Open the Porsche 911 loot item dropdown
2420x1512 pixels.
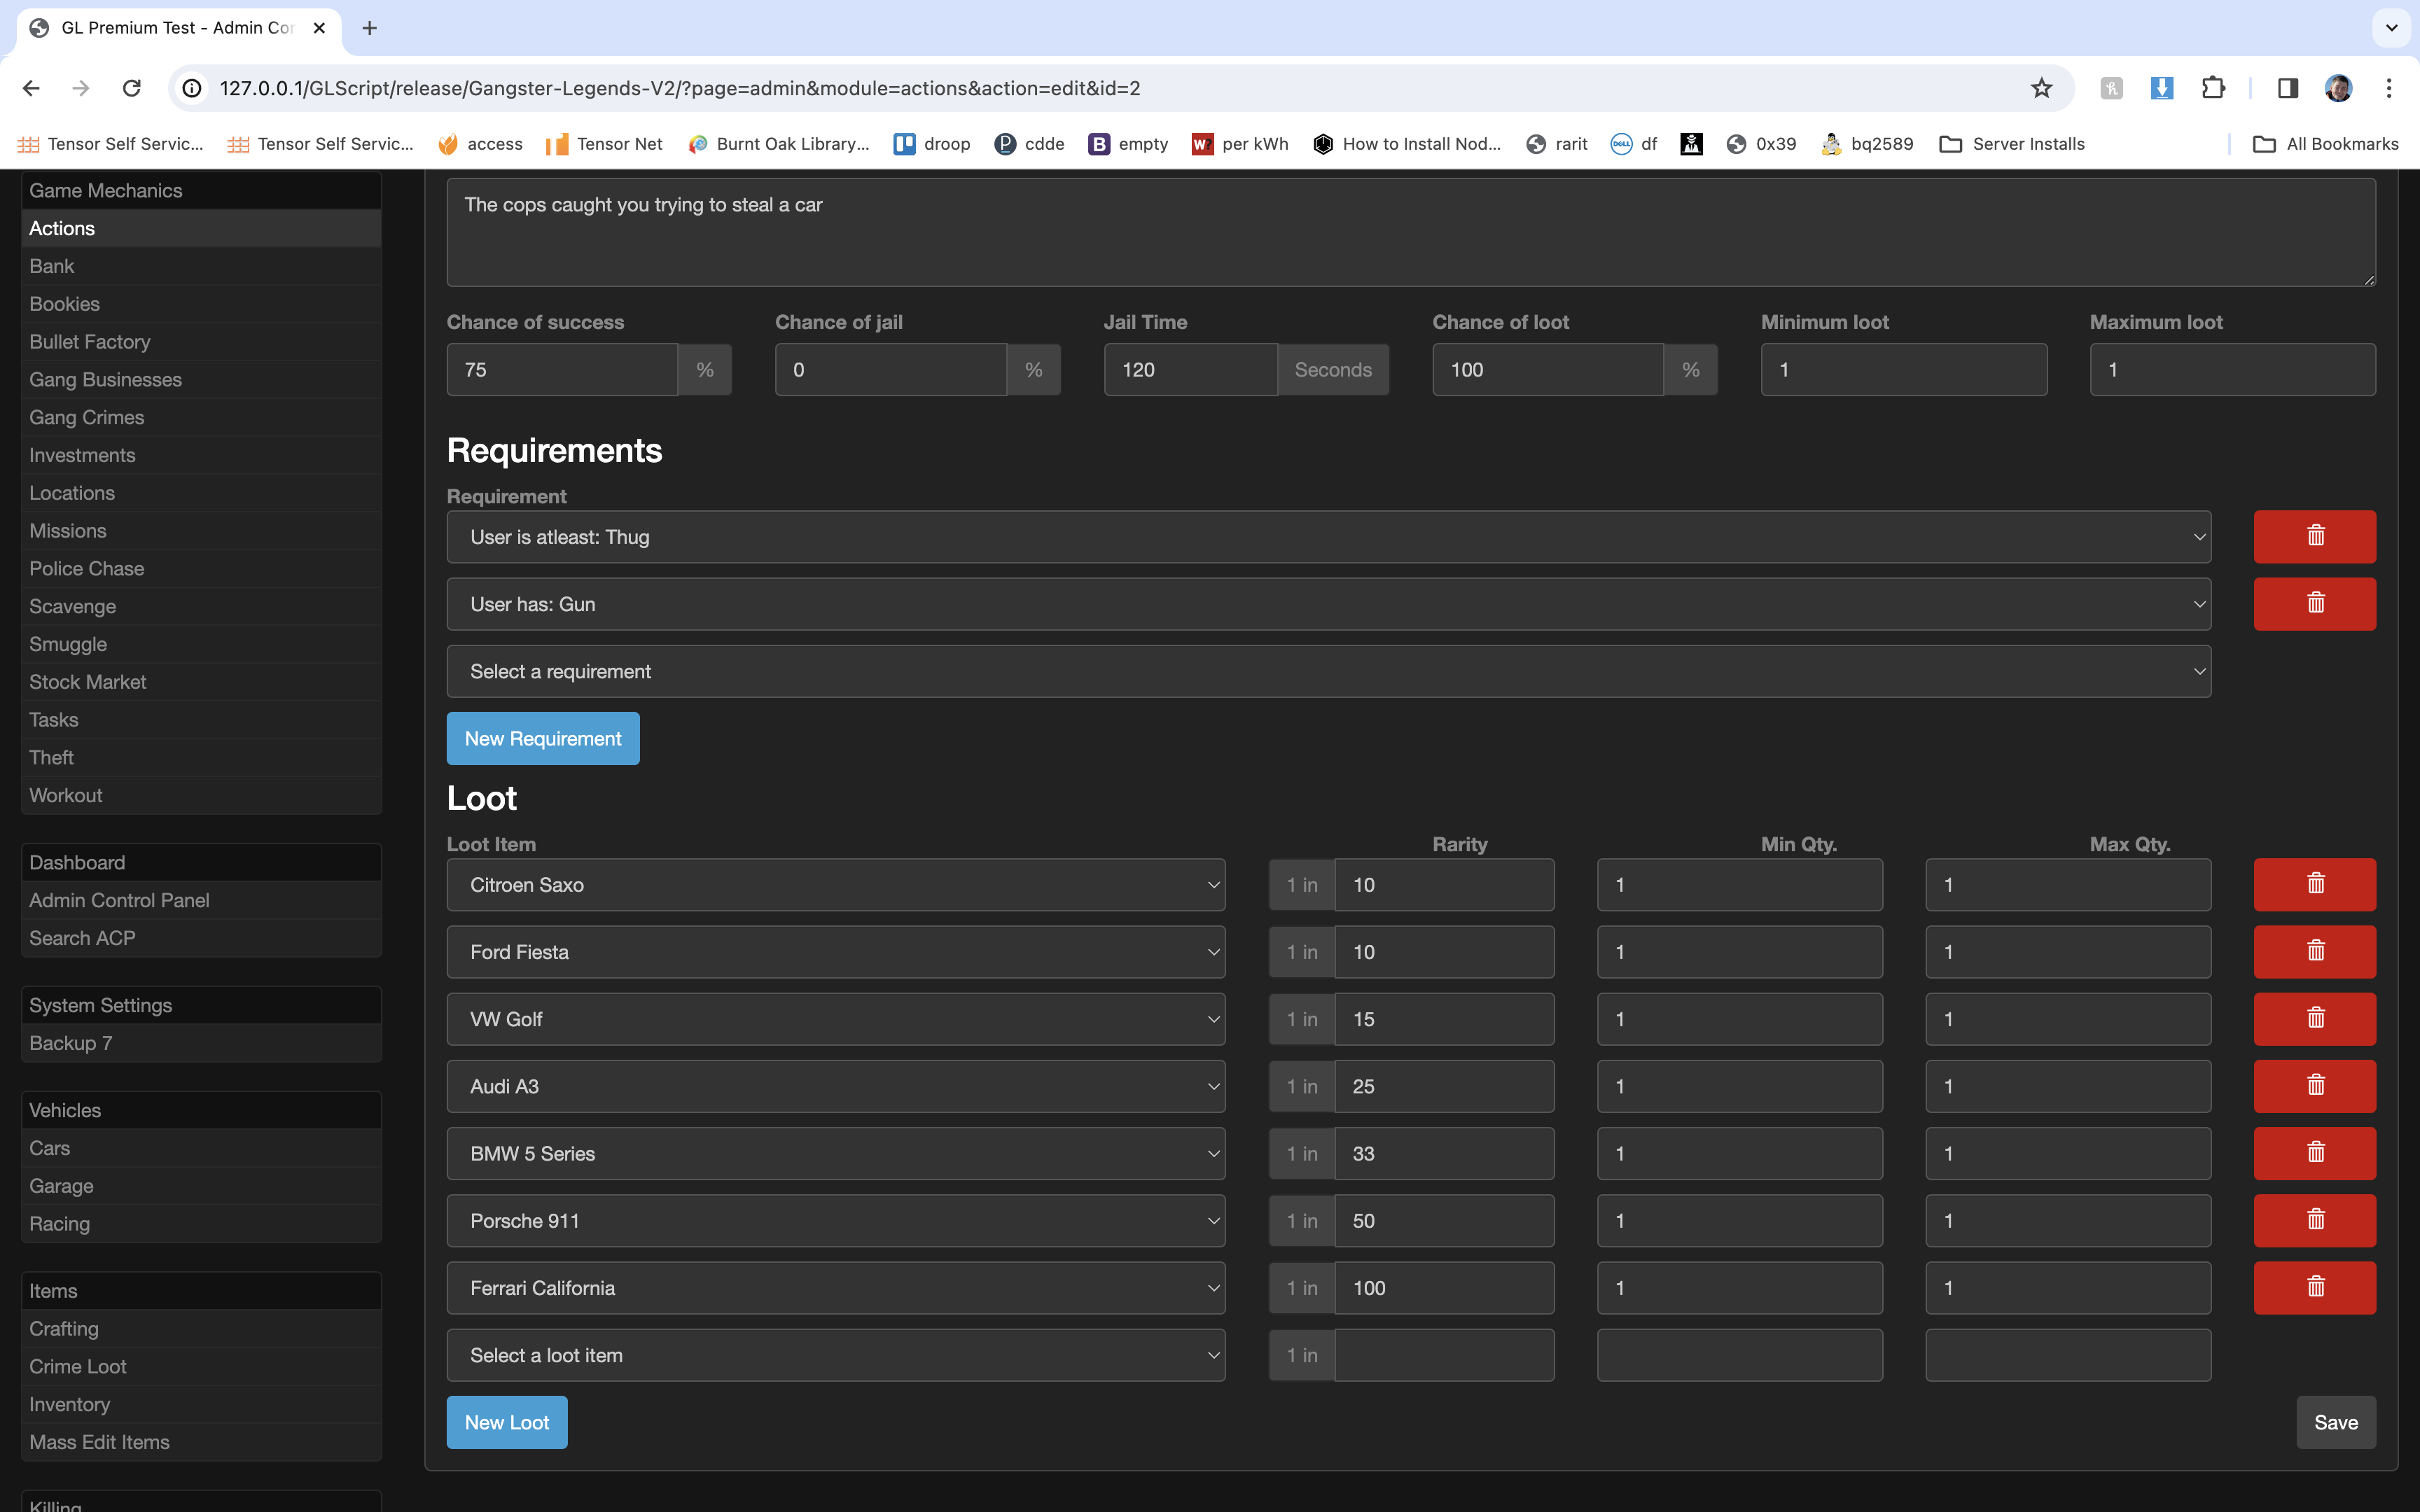click(x=835, y=1221)
